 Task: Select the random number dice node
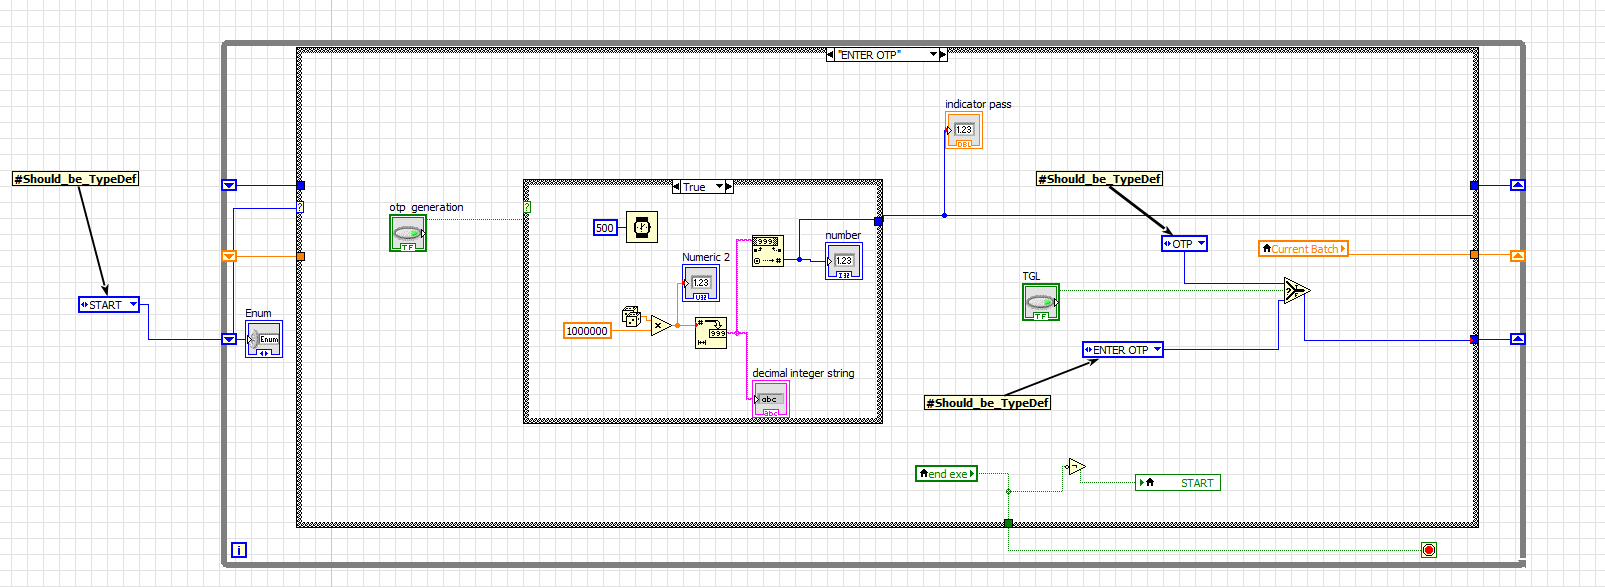tap(631, 316)
